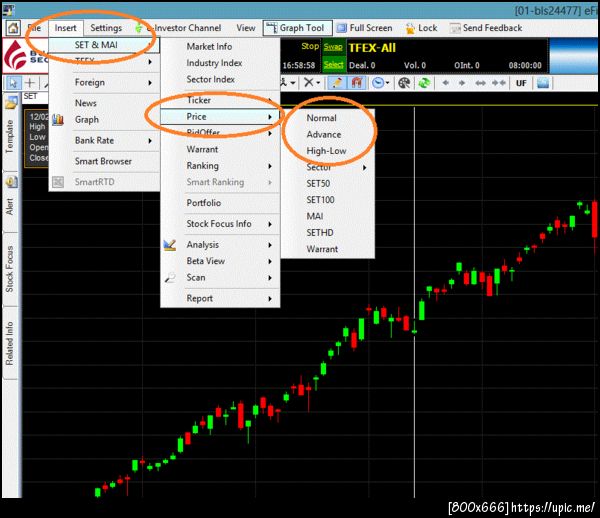The height and width of the screenshot is (518, 600).
Task: Click the clock time-period icon
Action: 378,83
